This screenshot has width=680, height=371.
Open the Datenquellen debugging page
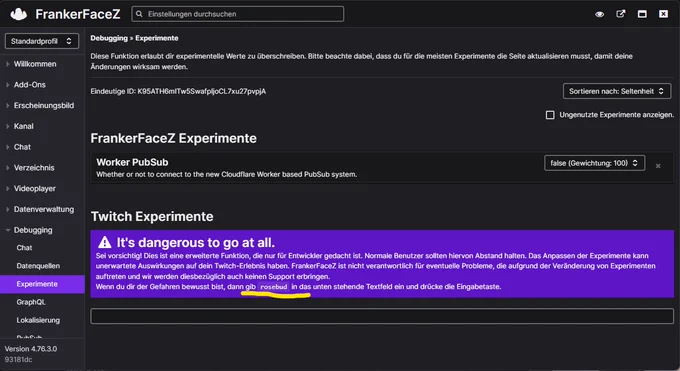point(38,266)
